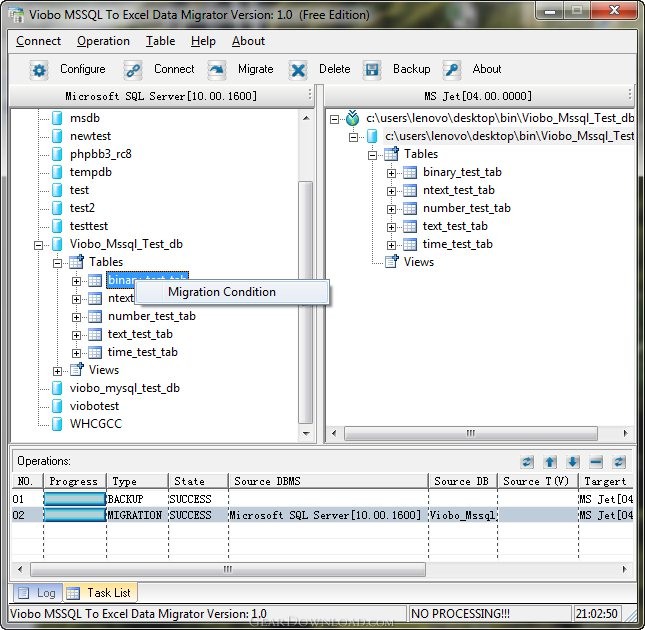Screen dimensions: 645x630
Task: Remove operation using minus icon
Action: [596, 462]
